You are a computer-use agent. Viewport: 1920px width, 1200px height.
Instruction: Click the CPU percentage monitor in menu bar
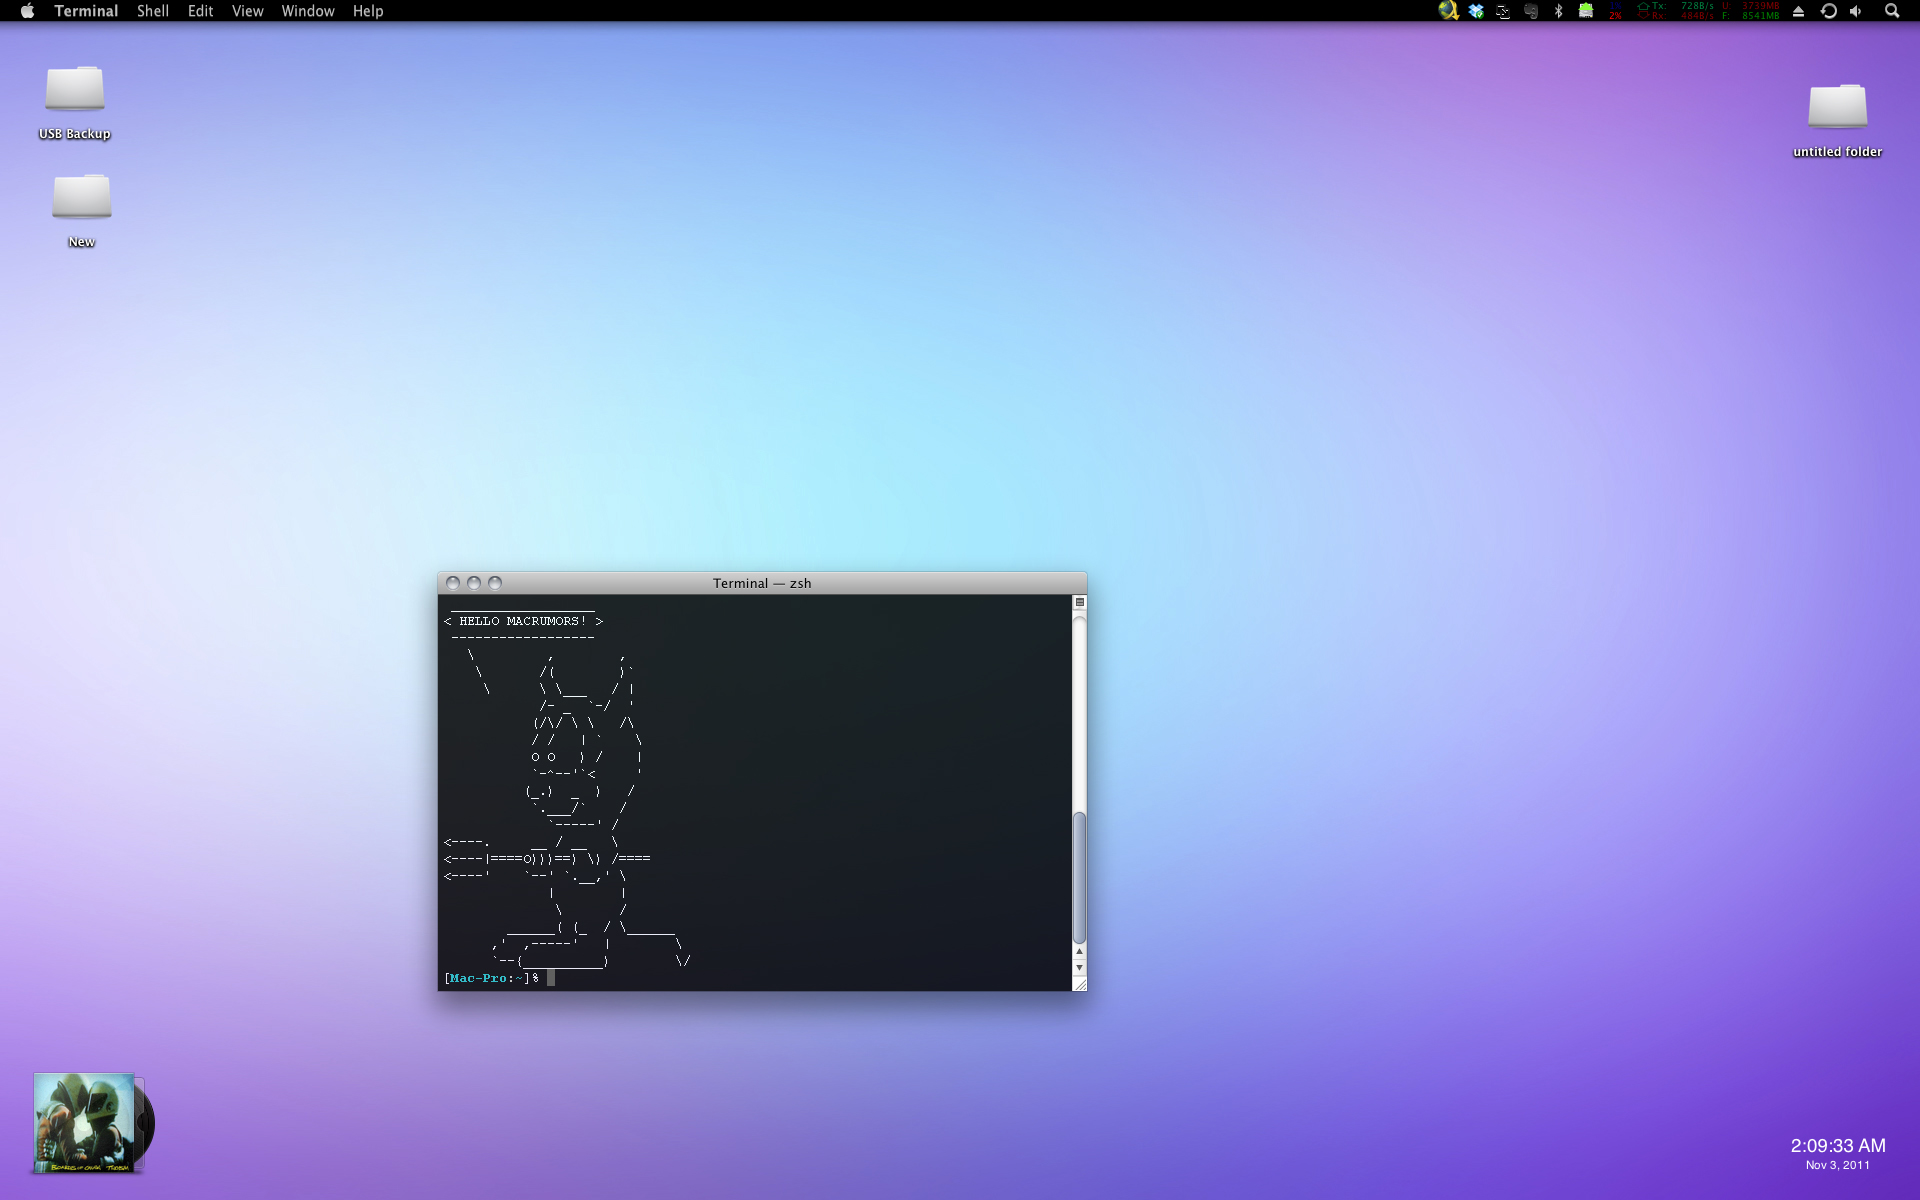coord(1616,11)
